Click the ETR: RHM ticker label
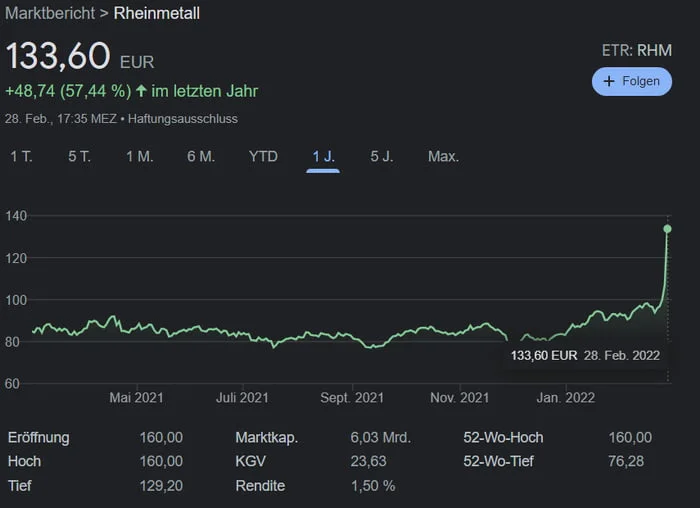 637,50
